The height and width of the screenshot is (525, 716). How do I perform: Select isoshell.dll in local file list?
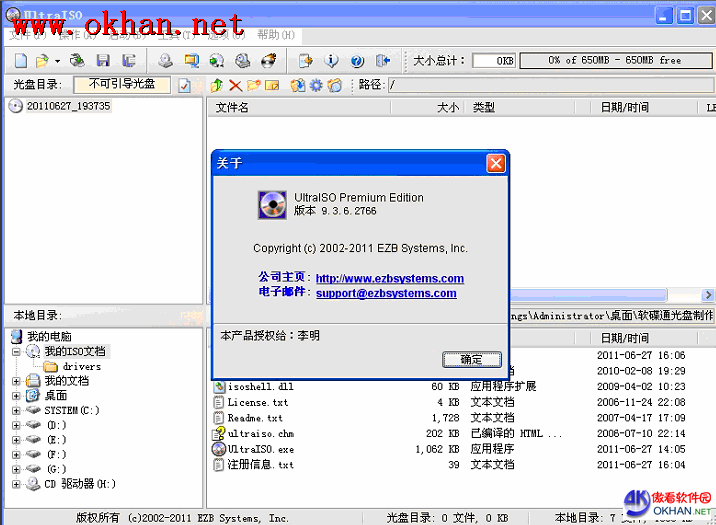point(261,387)
